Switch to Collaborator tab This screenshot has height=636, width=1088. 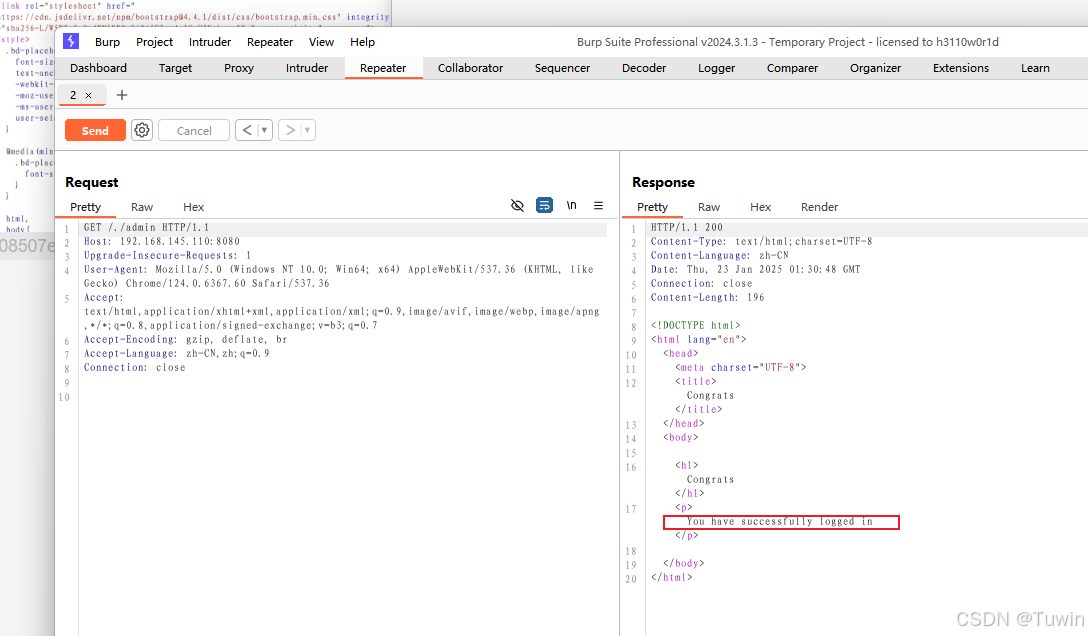(470, 68)
